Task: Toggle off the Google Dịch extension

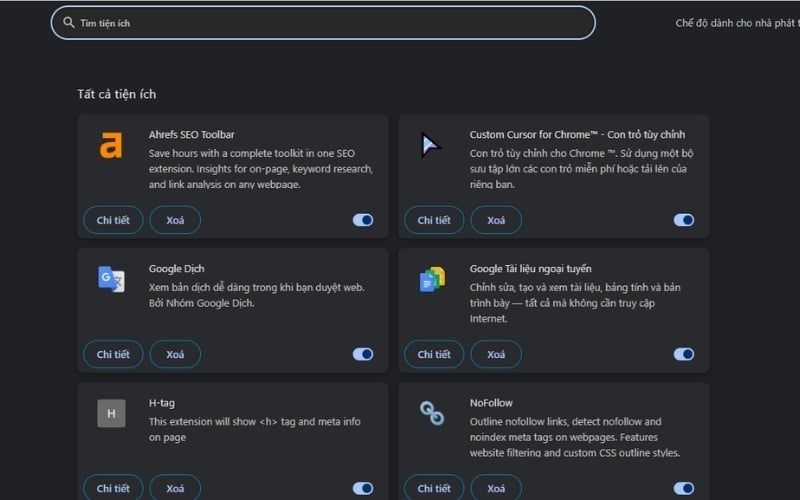Action: (363, 354)
